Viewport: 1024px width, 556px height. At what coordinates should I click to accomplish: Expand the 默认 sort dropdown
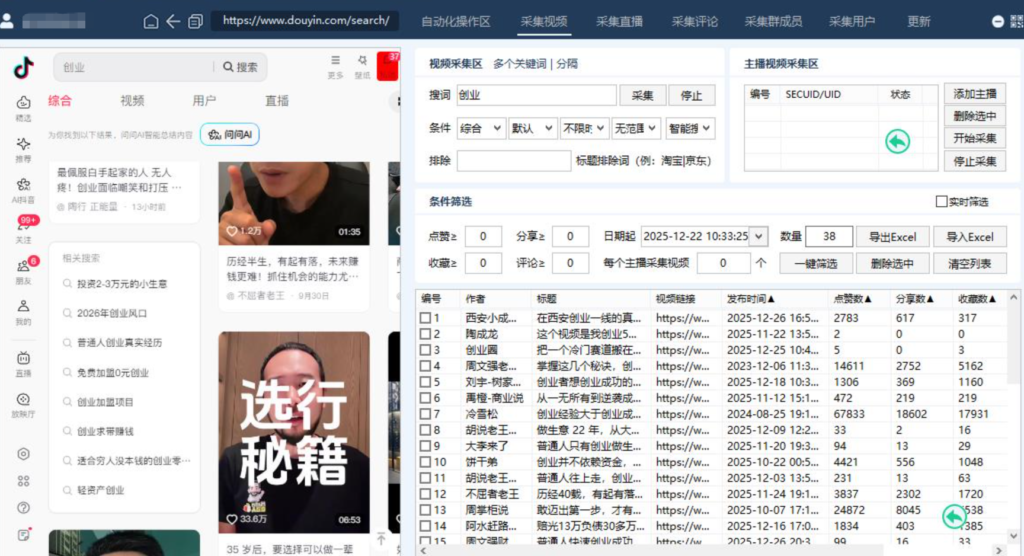click(532, 128)
